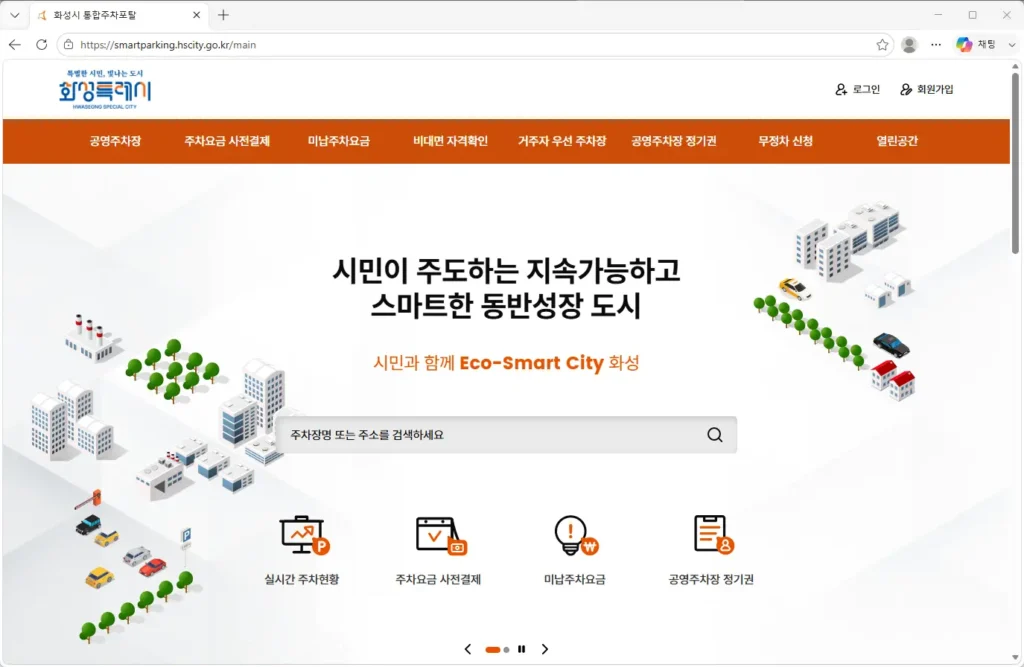This screenshot has width=1024, height=667.
Task: Close the 화성시 통합주차포탈 tab
Action: point(196,14)
